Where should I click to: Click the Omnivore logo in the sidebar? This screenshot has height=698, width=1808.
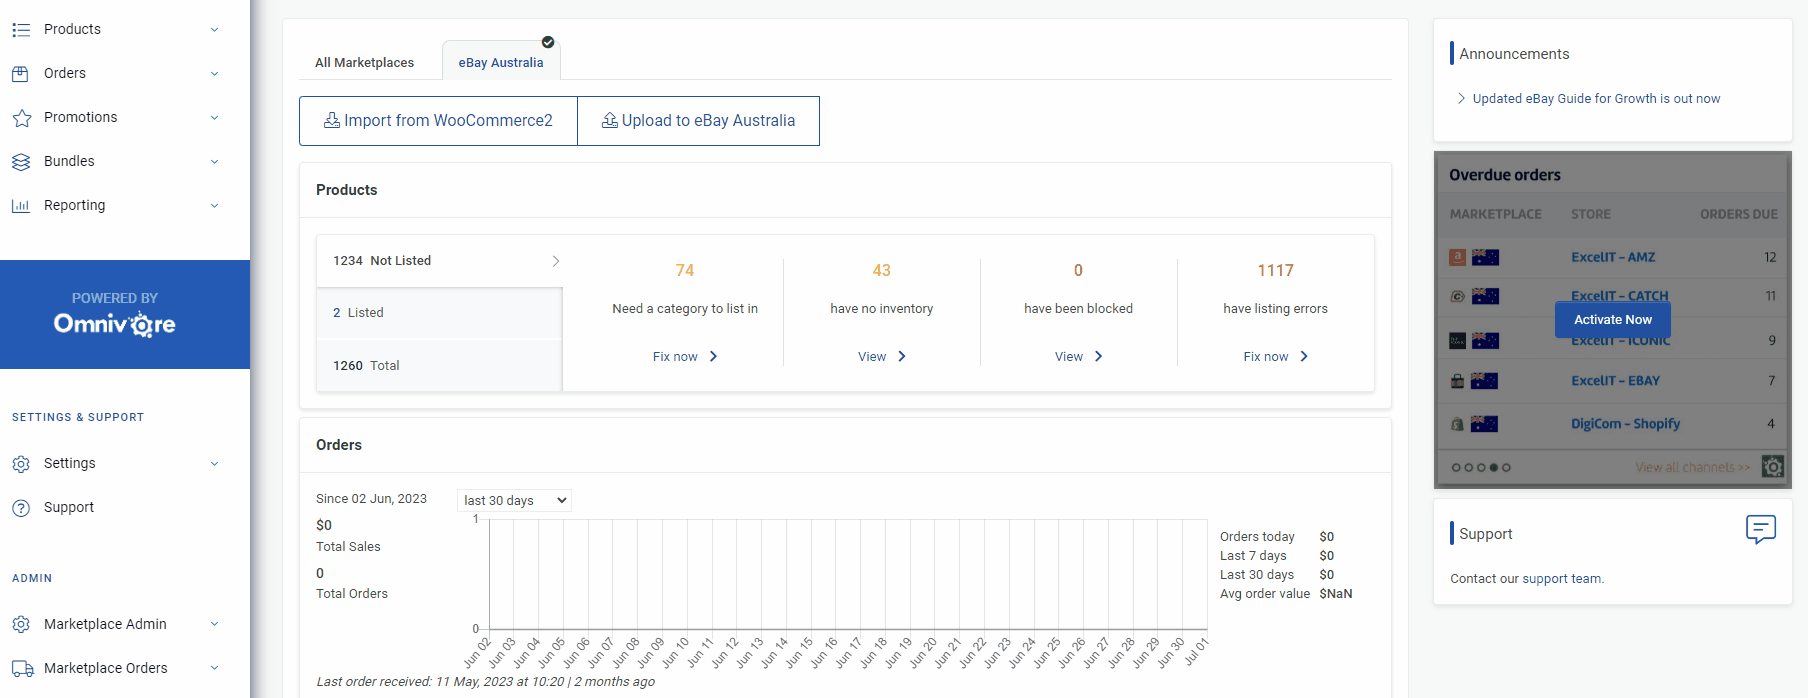click(115, 324)
